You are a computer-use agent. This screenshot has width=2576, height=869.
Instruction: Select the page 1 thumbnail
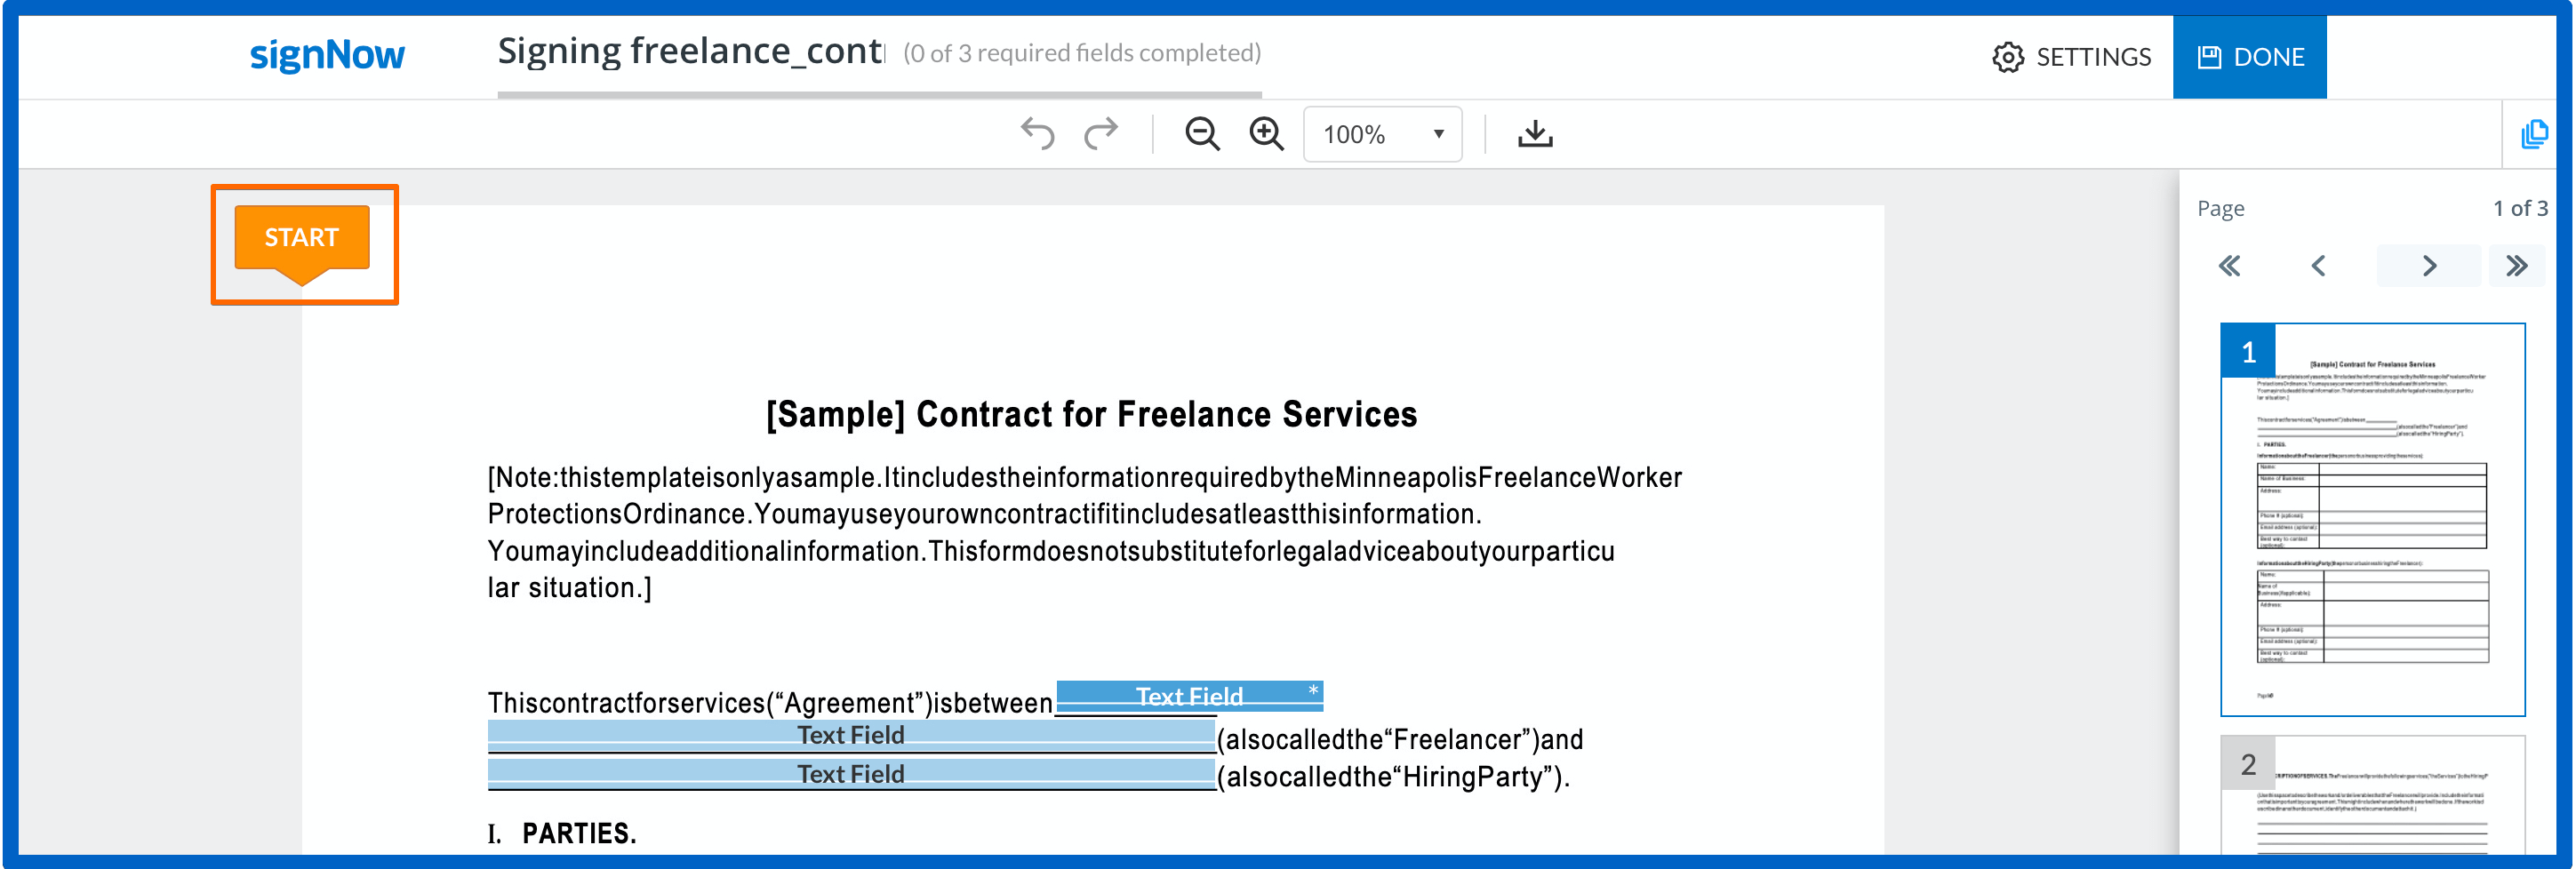coord(2372,519)
